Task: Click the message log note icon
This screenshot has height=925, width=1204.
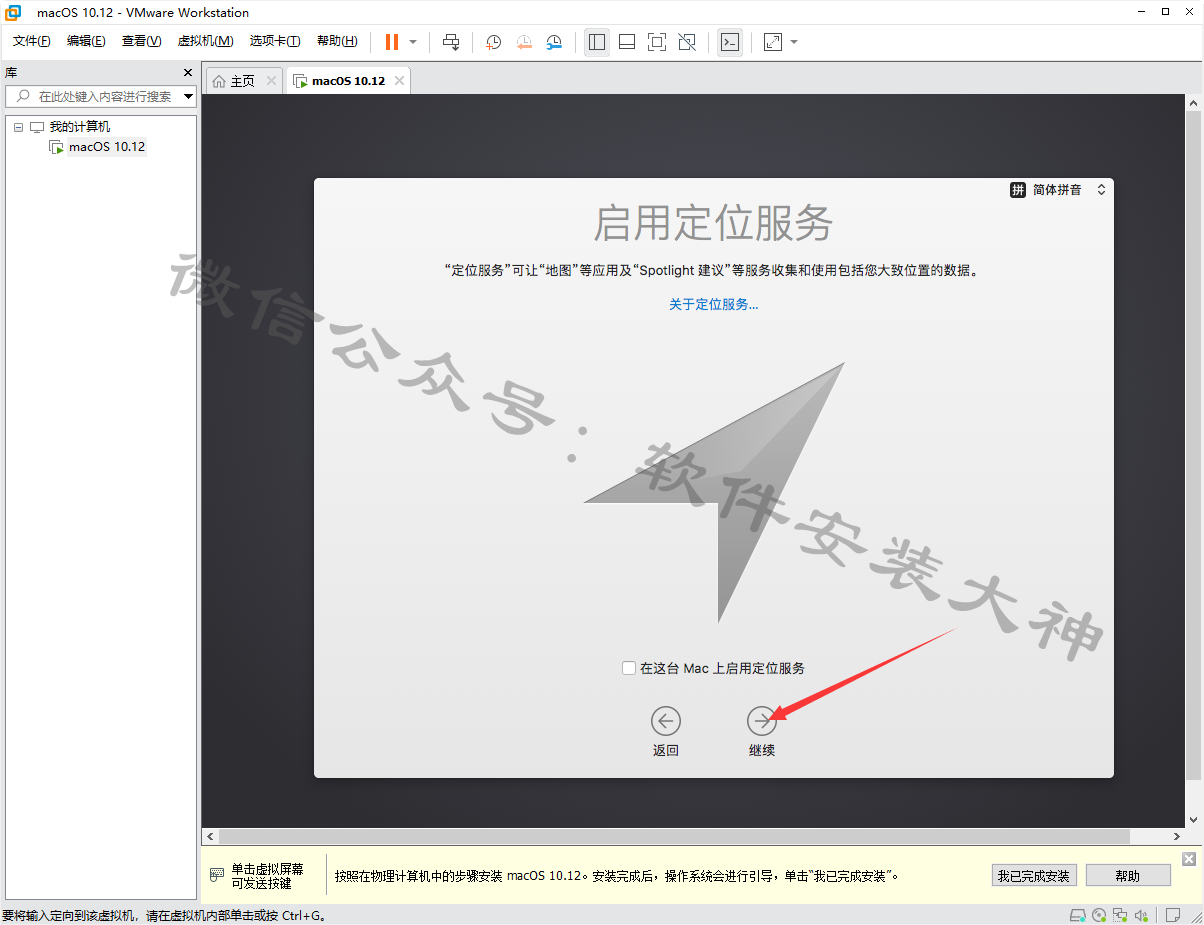Action: (1174, 915)
